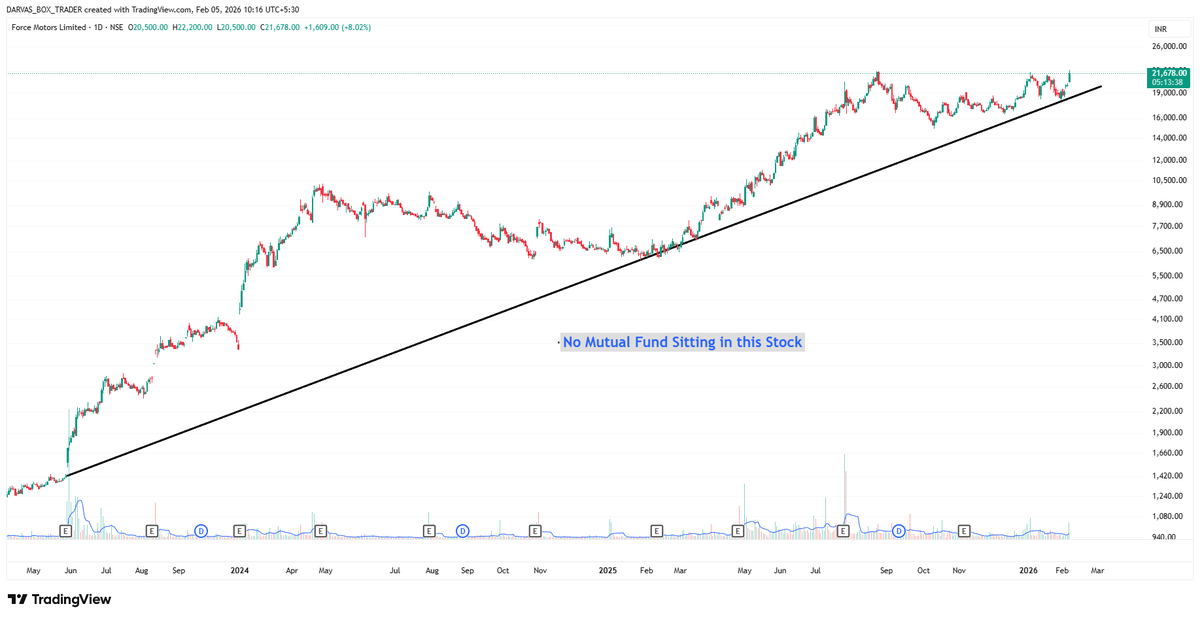Image resolution: width=1200 pixels, height=619 pixels.
Task: Click the 4,700.00 price axis label
Action: tap(1169, 298)
